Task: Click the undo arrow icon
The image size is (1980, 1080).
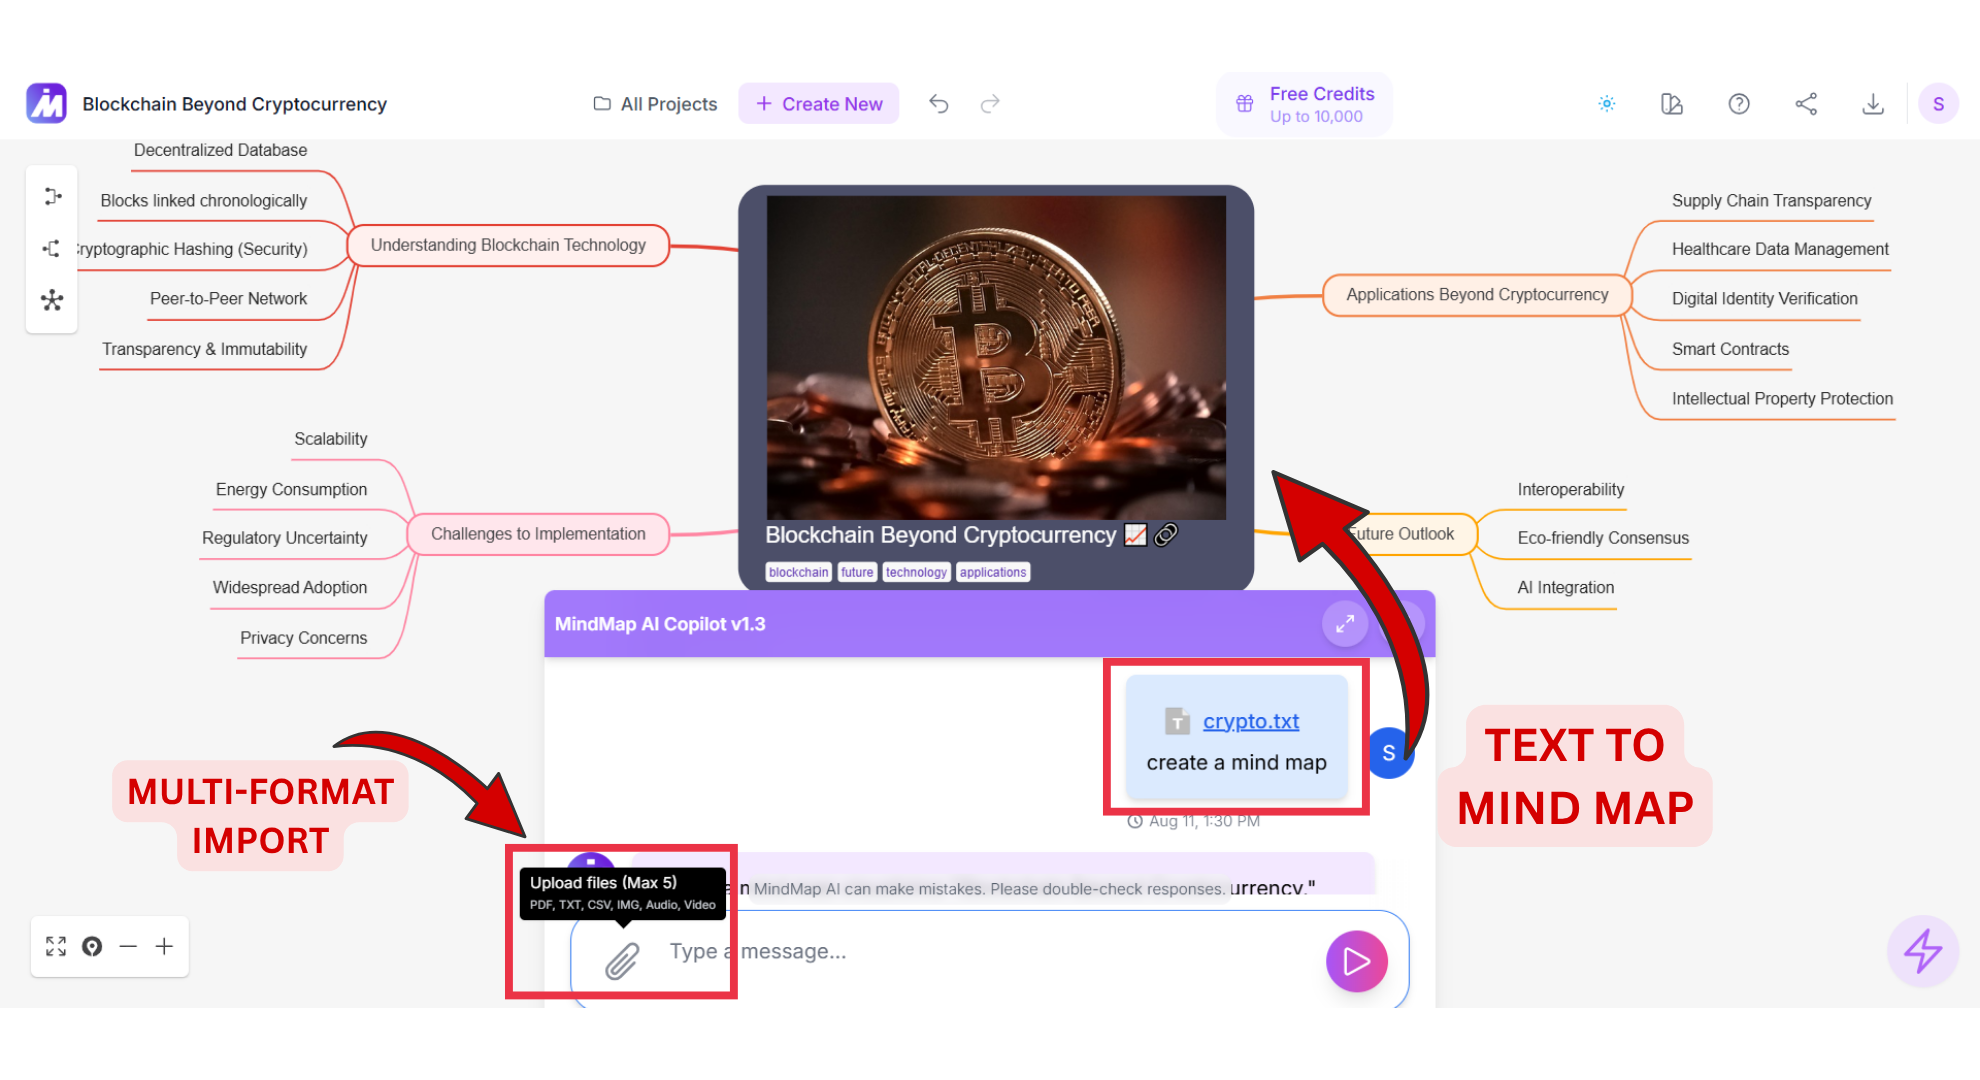Action: pos(938,104)
